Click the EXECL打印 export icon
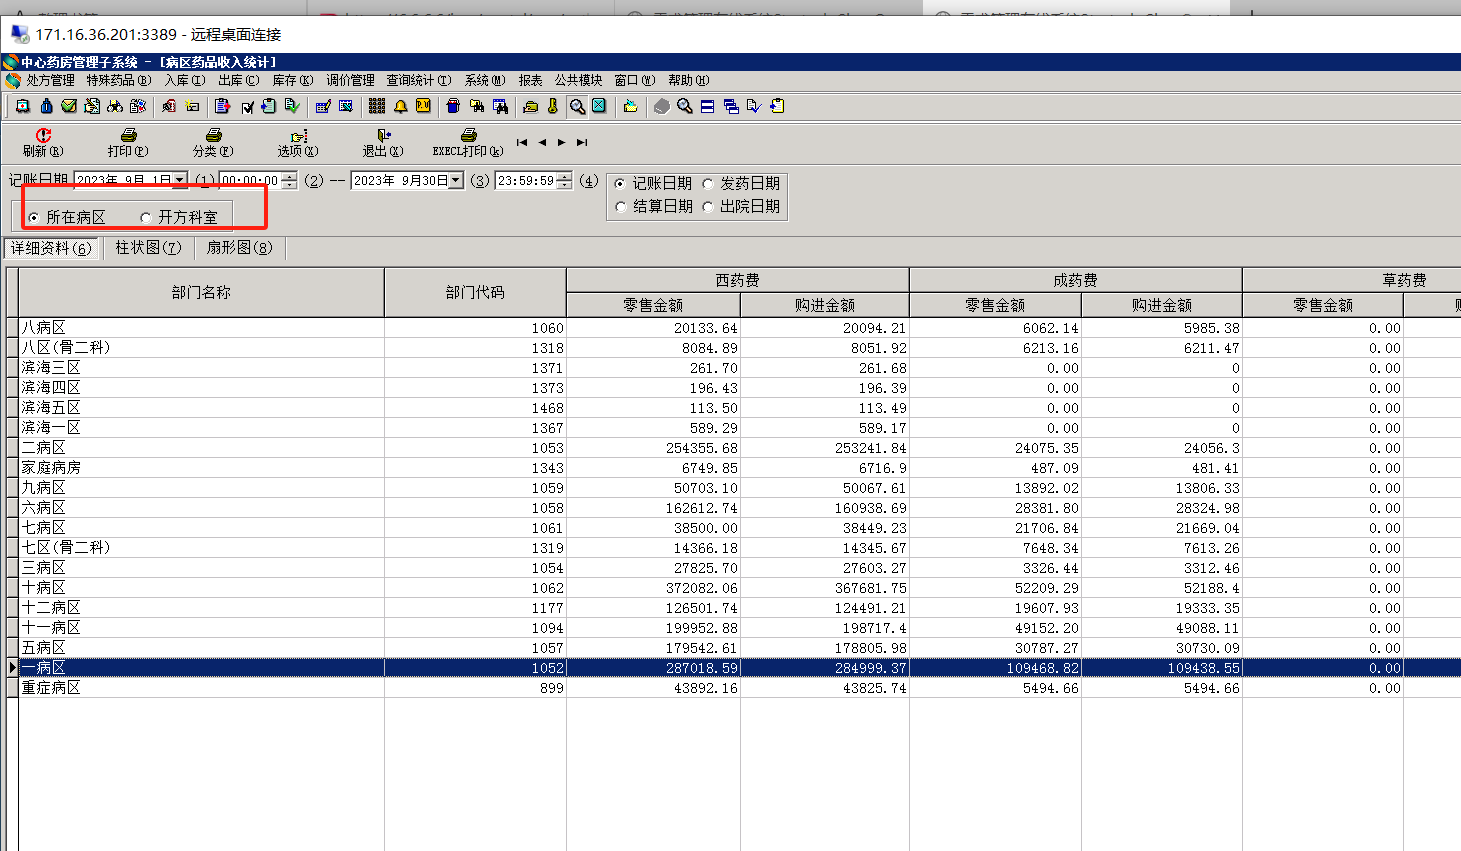 point(468,136)
